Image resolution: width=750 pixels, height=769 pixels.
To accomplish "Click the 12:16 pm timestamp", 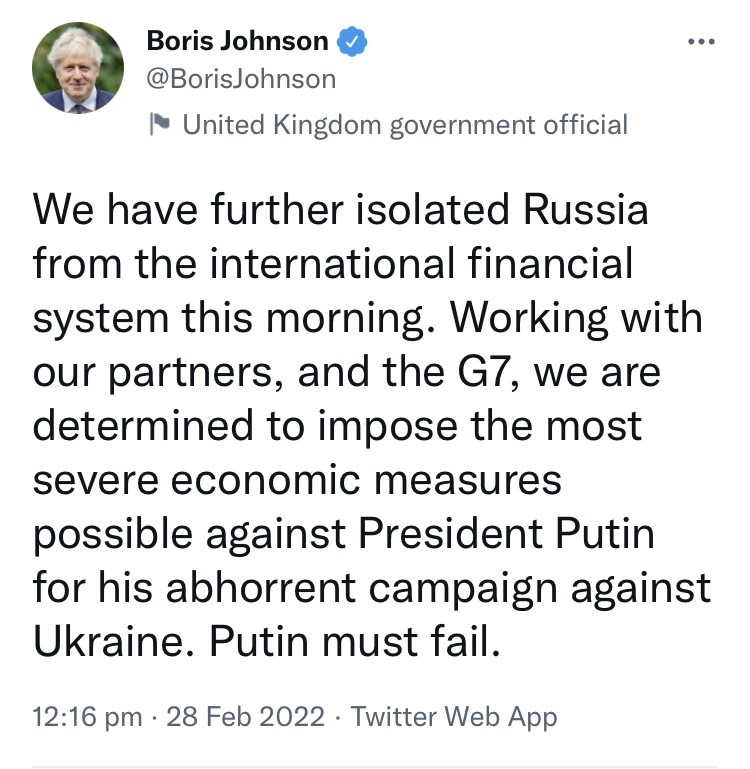I will pos(86,716).
